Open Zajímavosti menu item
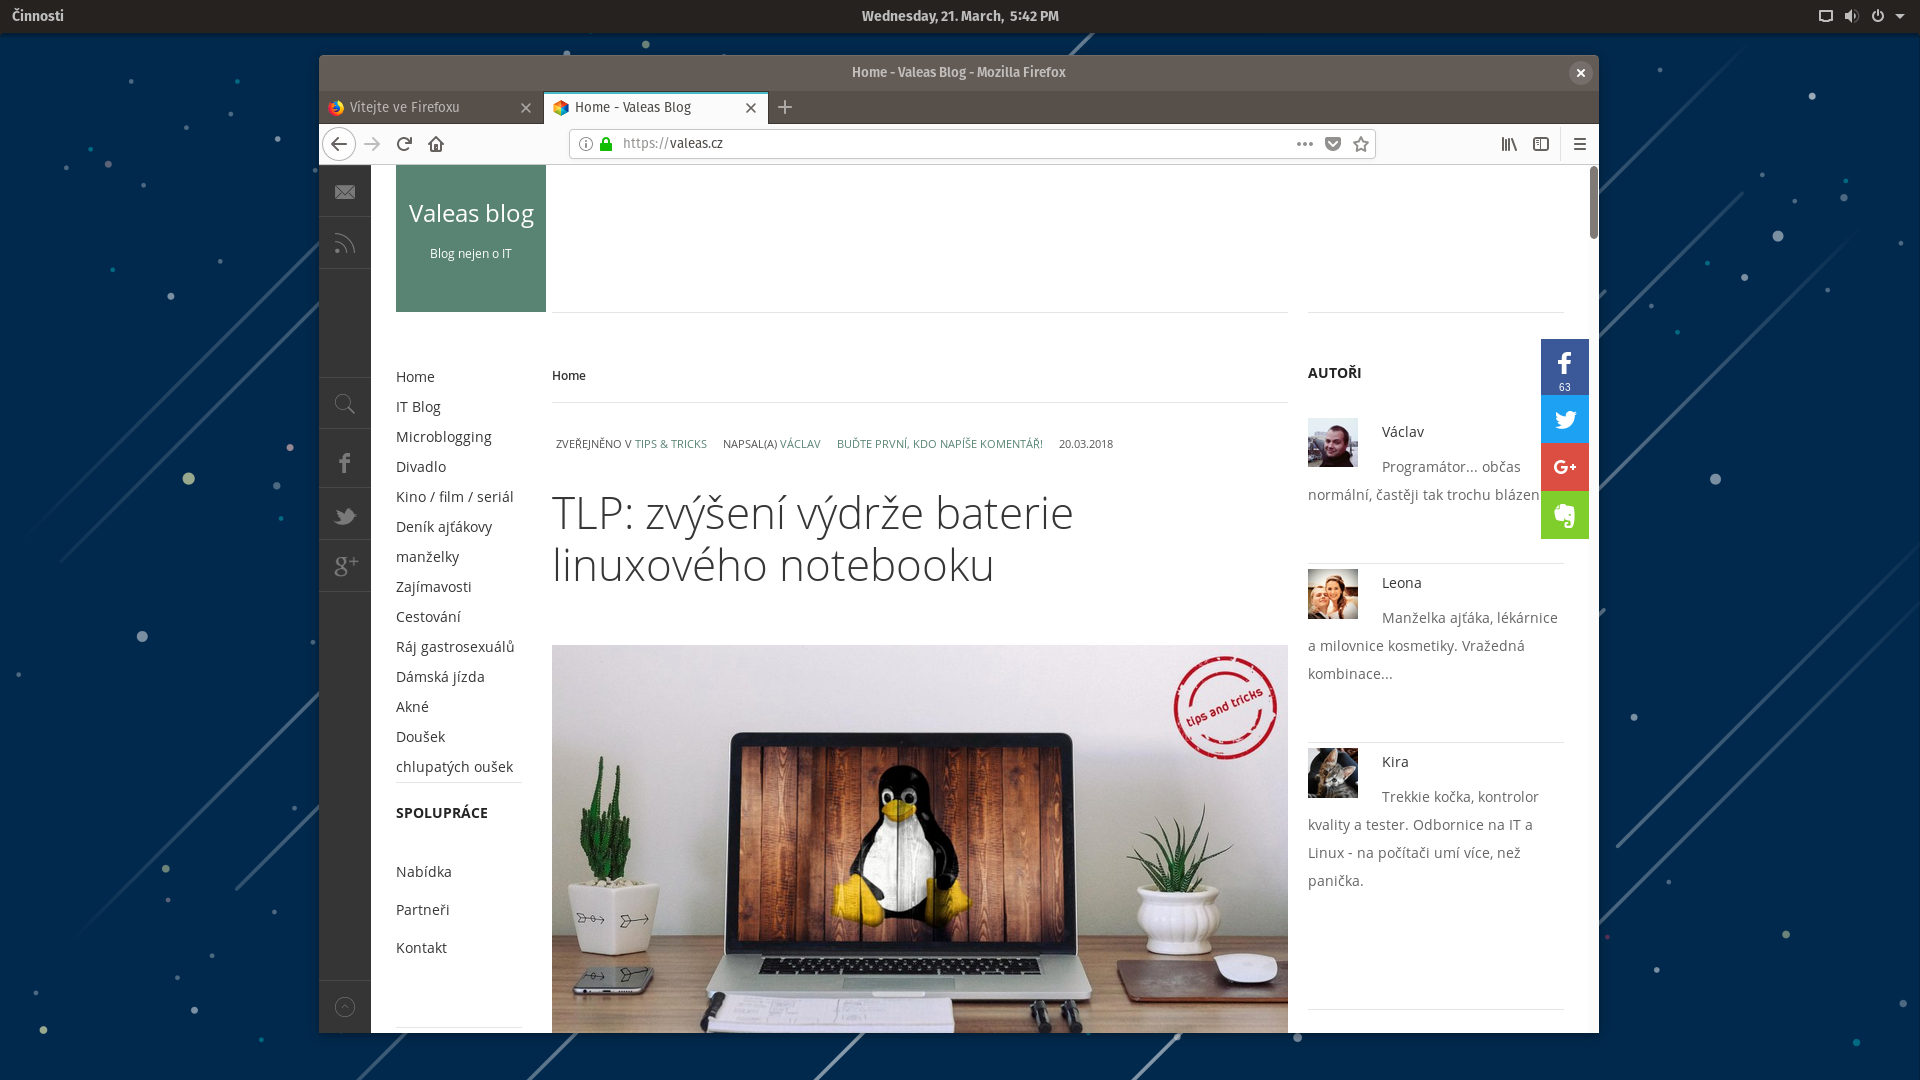 click(x=434, y=587)
